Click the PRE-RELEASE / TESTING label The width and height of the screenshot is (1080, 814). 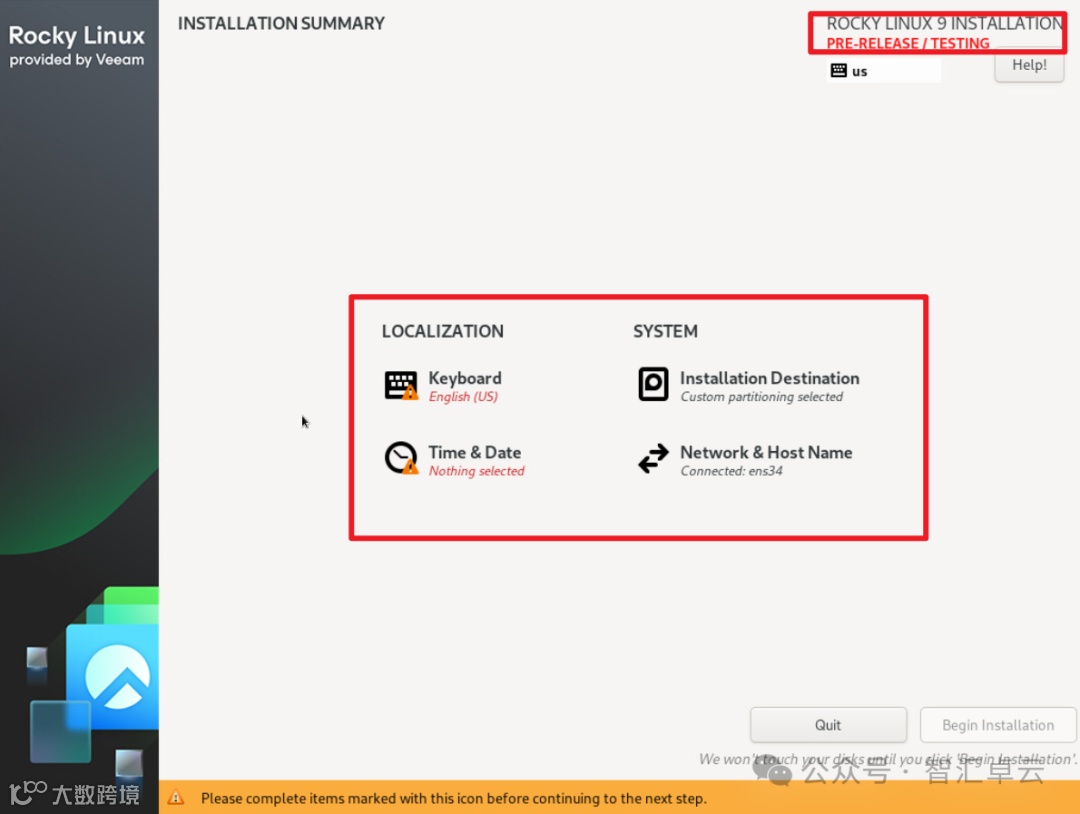(x=908, y=43)
